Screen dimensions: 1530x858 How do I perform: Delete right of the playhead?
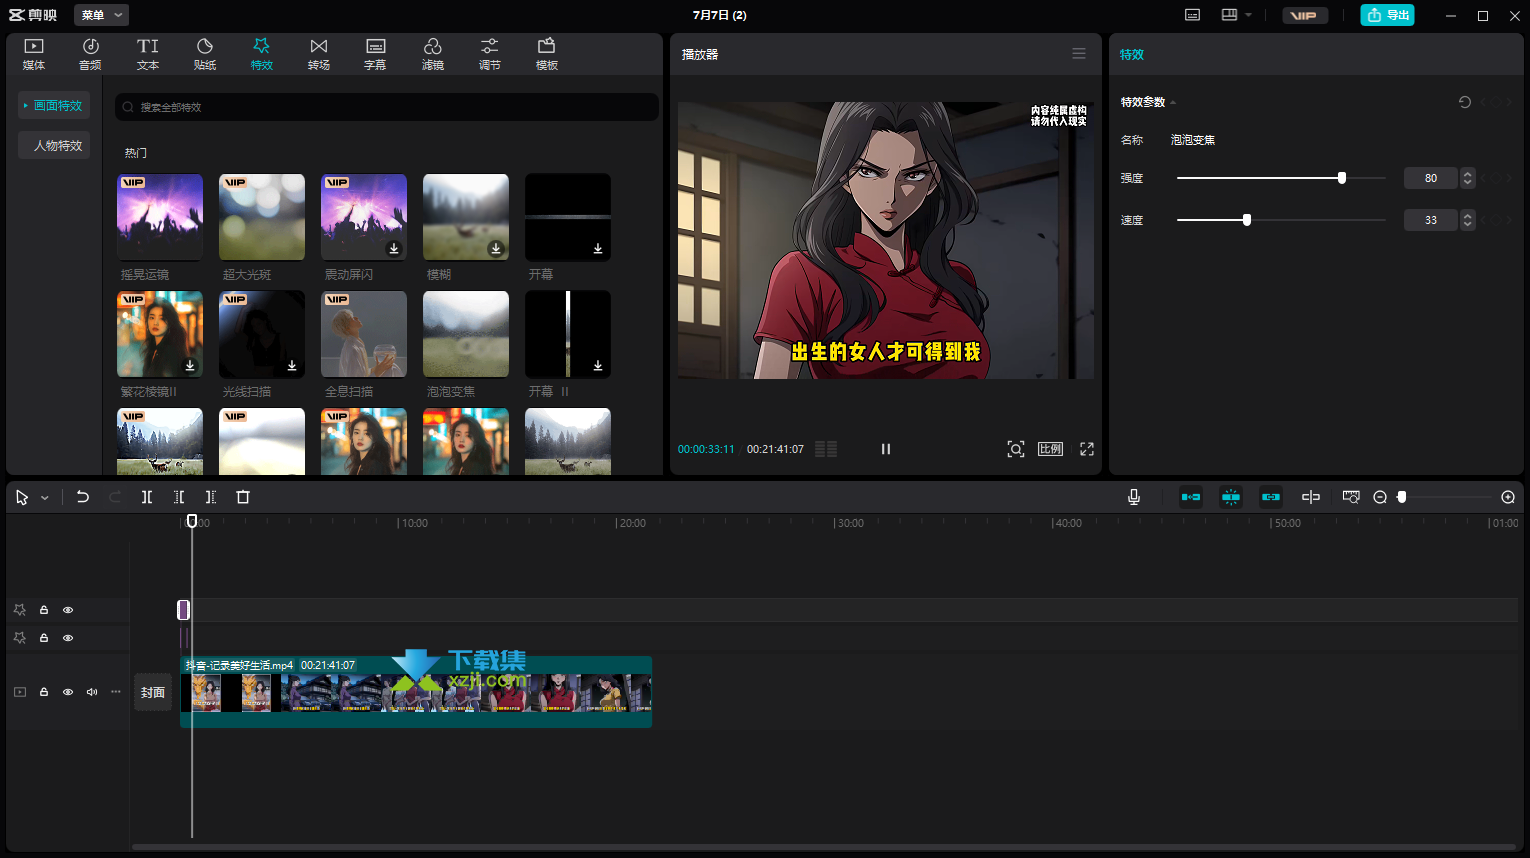pos(211,497)
